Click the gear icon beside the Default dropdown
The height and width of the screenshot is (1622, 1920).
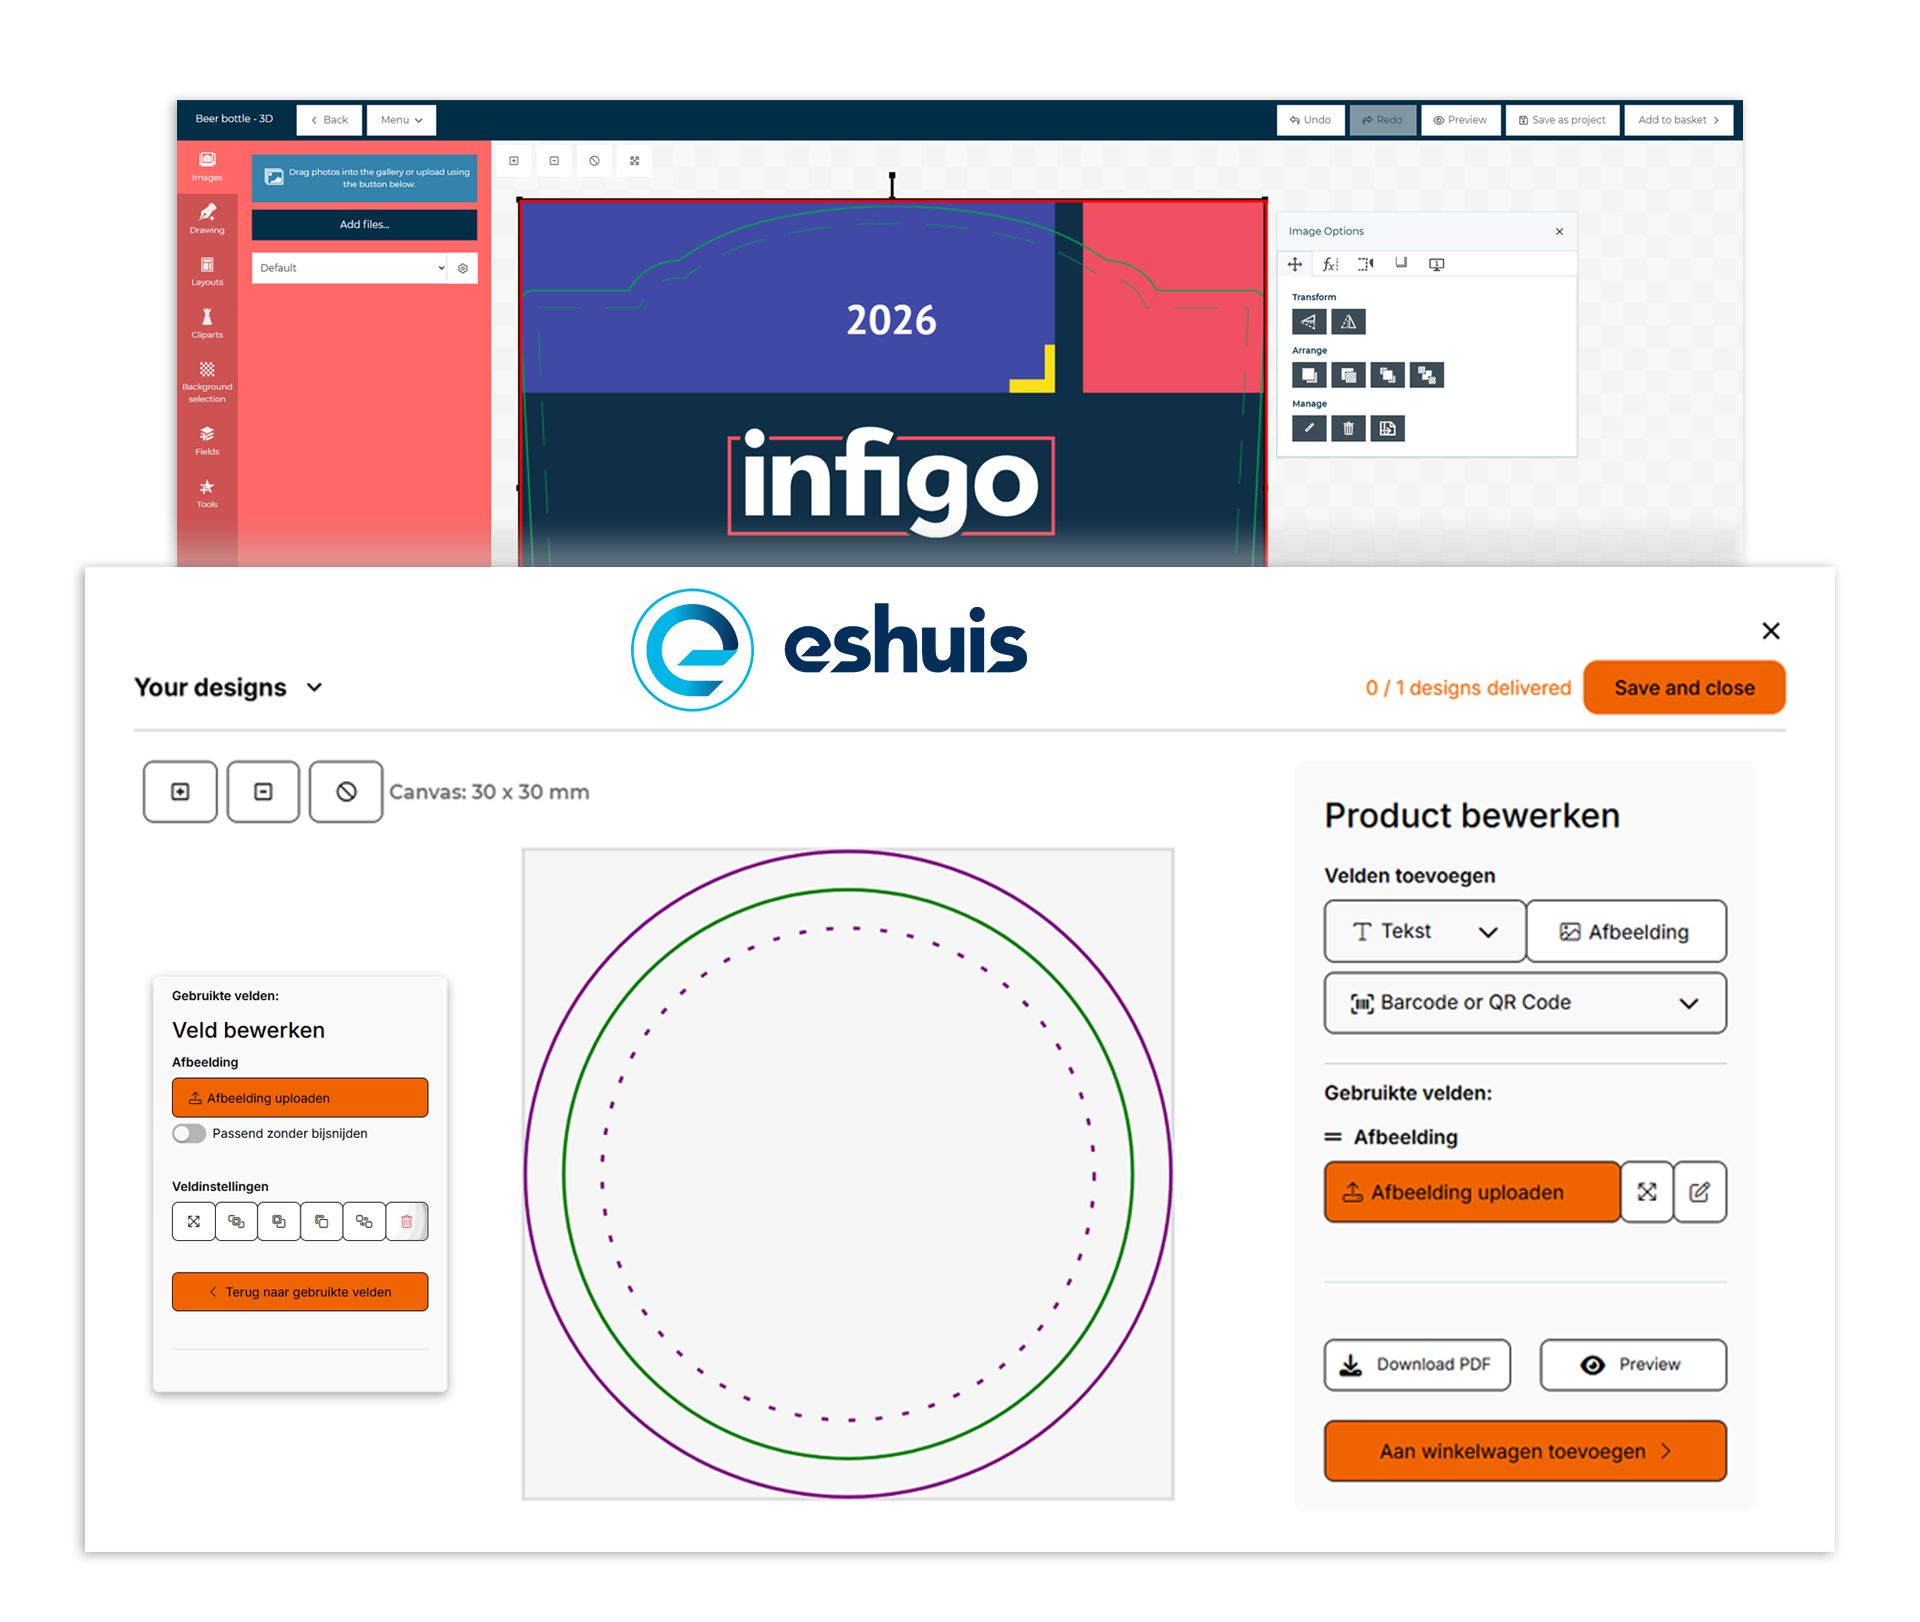click(463, 268)
